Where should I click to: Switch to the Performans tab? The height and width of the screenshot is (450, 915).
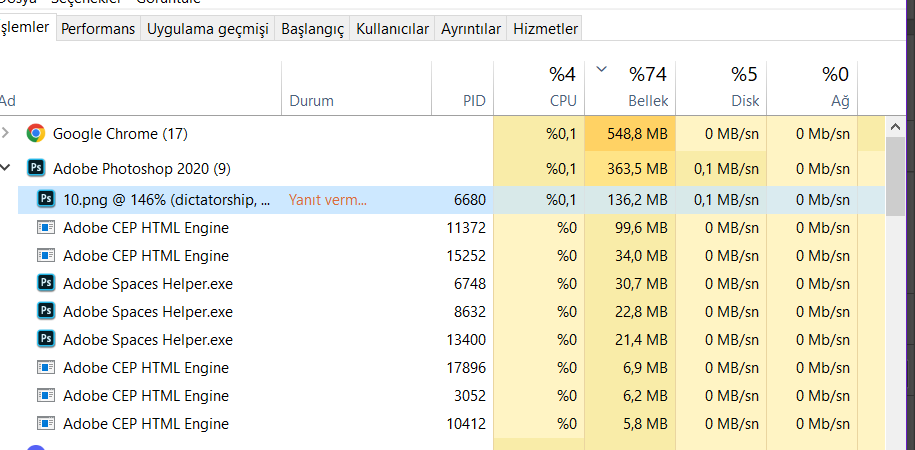[x=98, y=29]
